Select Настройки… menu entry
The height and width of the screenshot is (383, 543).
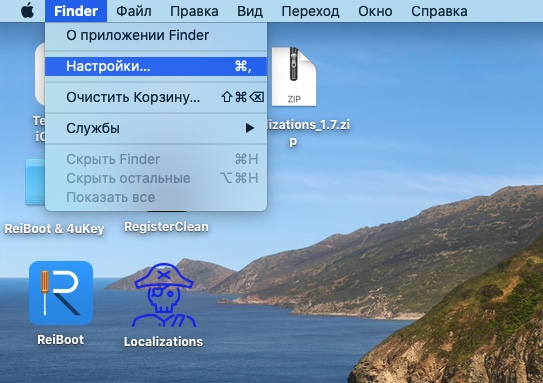point(156,66)
